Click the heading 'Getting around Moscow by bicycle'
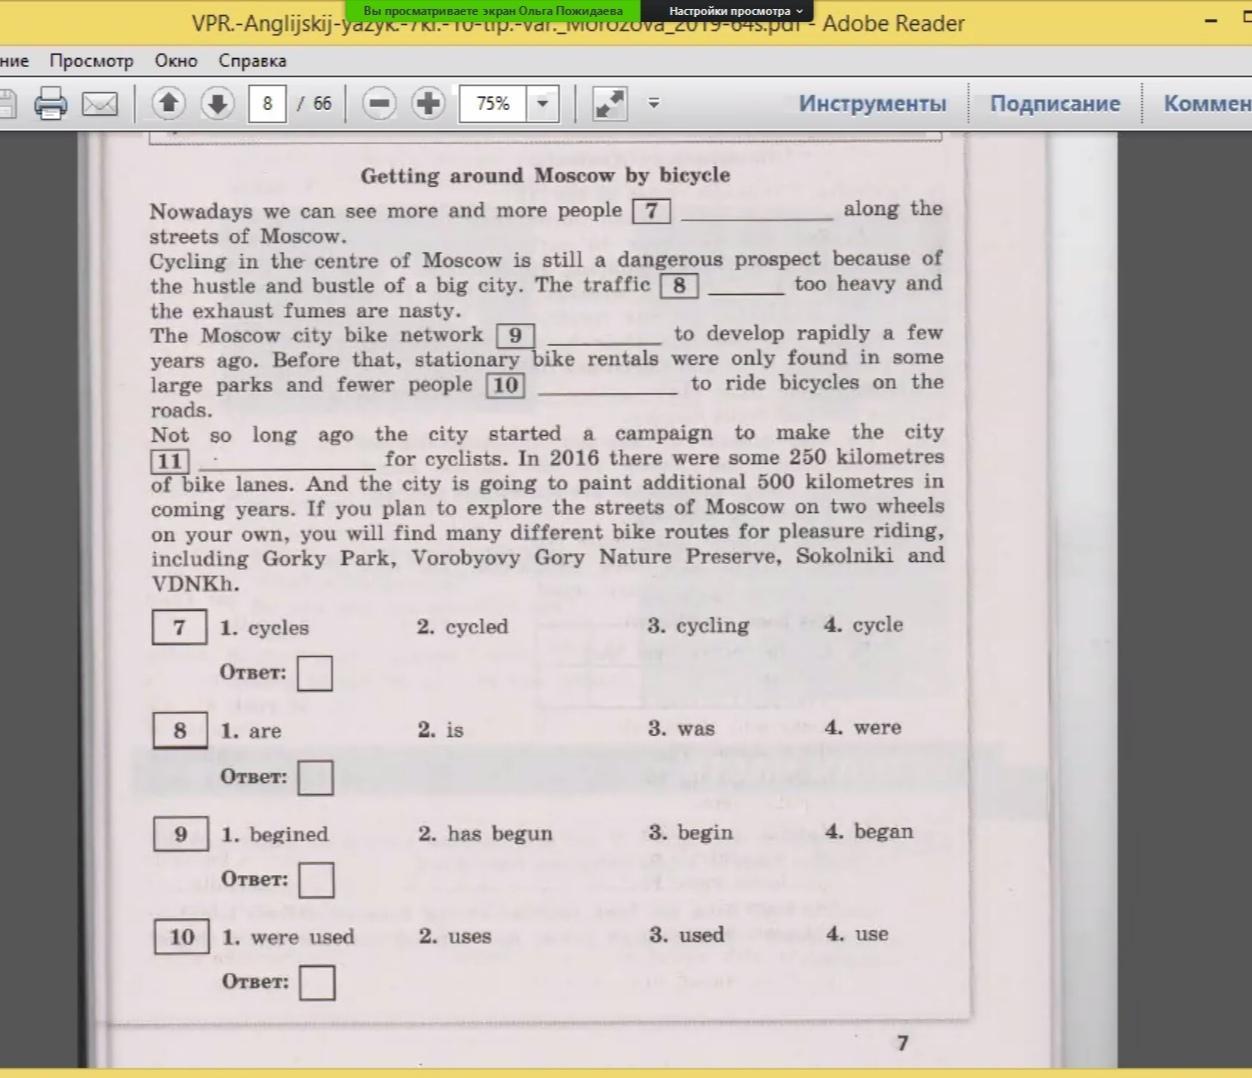 tap(545, 175)
